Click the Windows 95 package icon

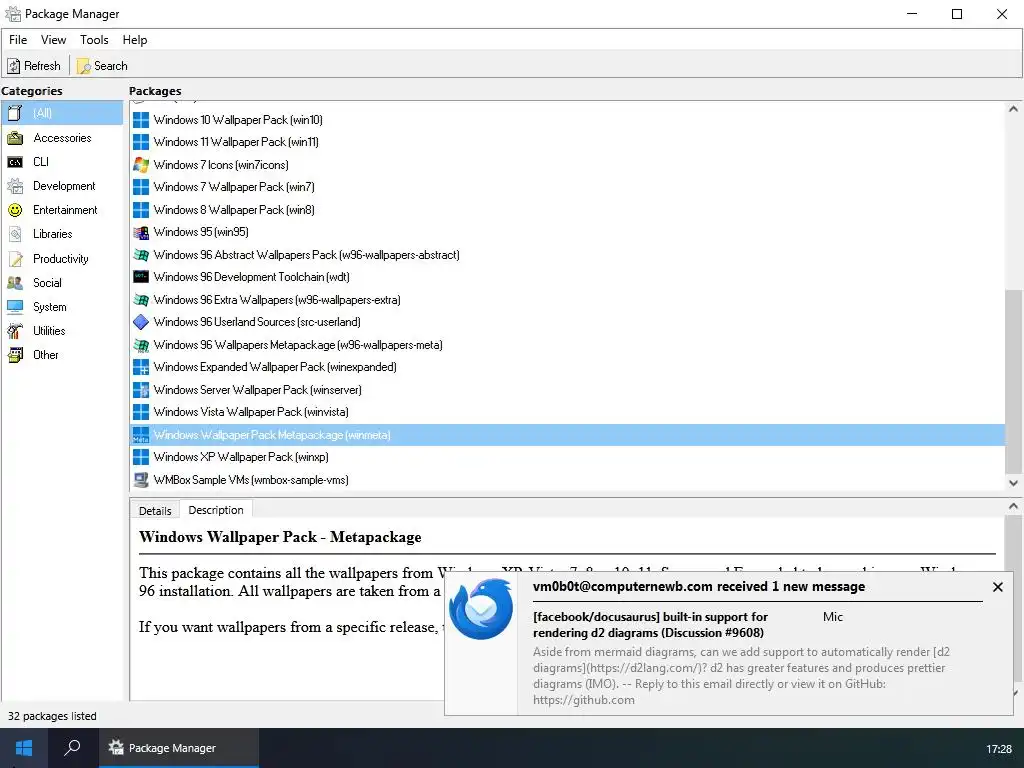pyautogui.click(x=141, y=232)
